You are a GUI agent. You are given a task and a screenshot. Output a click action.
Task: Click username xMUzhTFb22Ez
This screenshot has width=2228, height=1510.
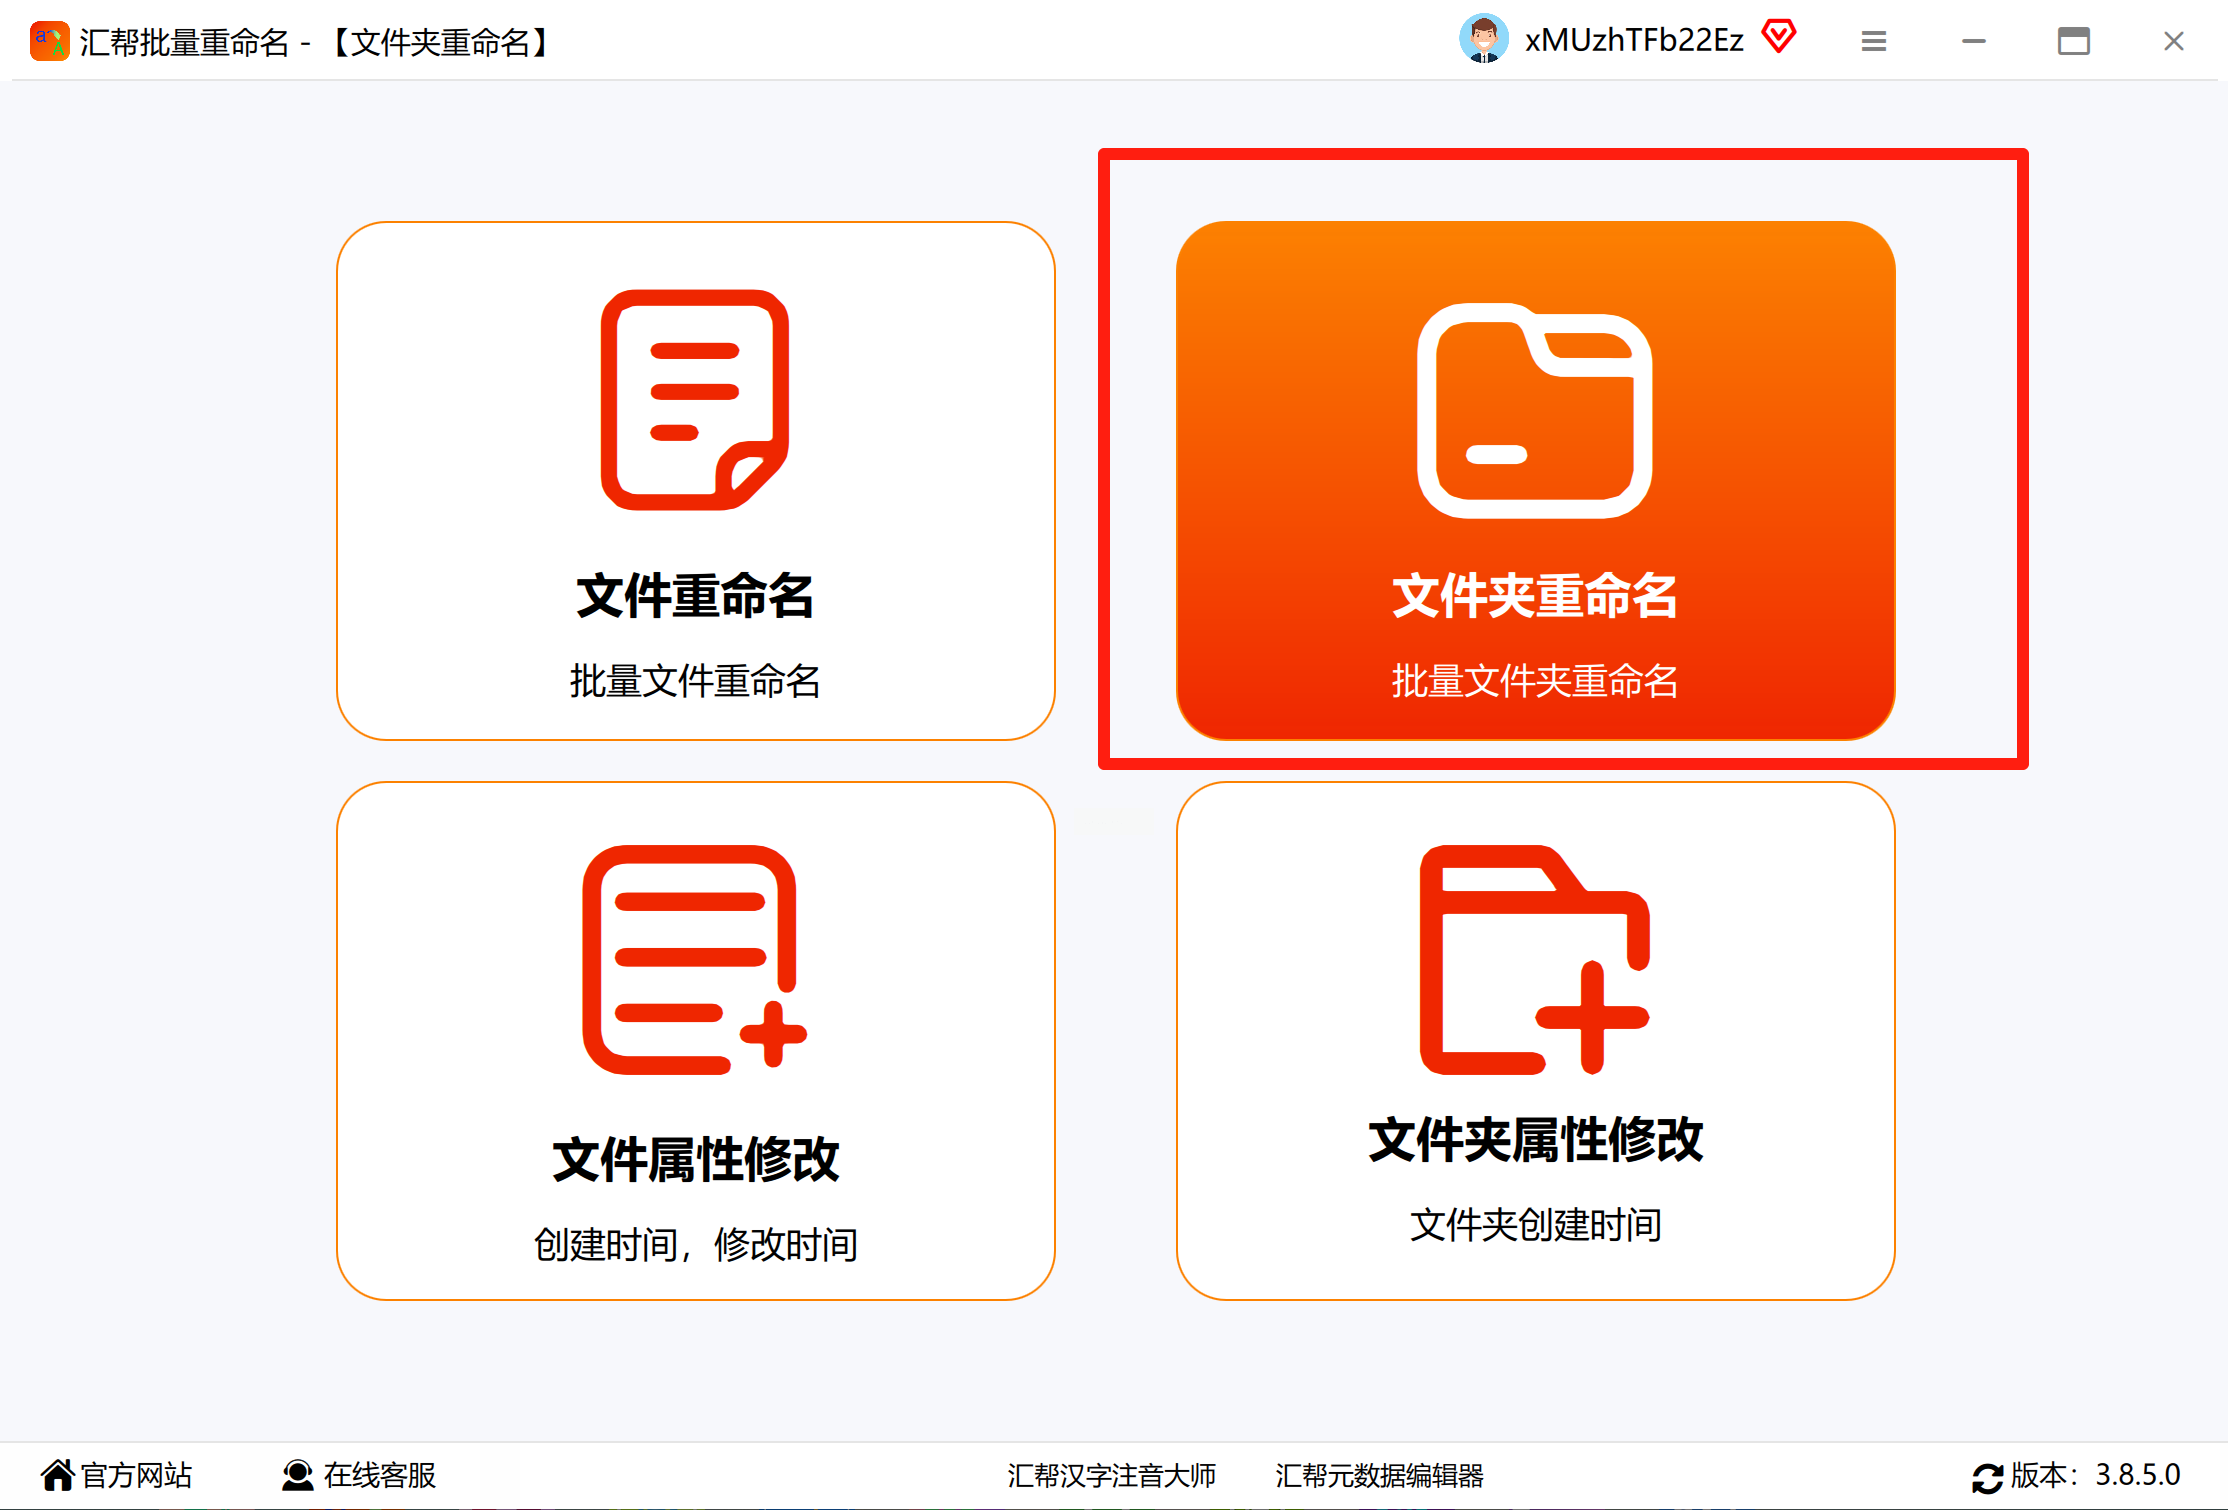pyautogui.click(x=1634, y=40)
